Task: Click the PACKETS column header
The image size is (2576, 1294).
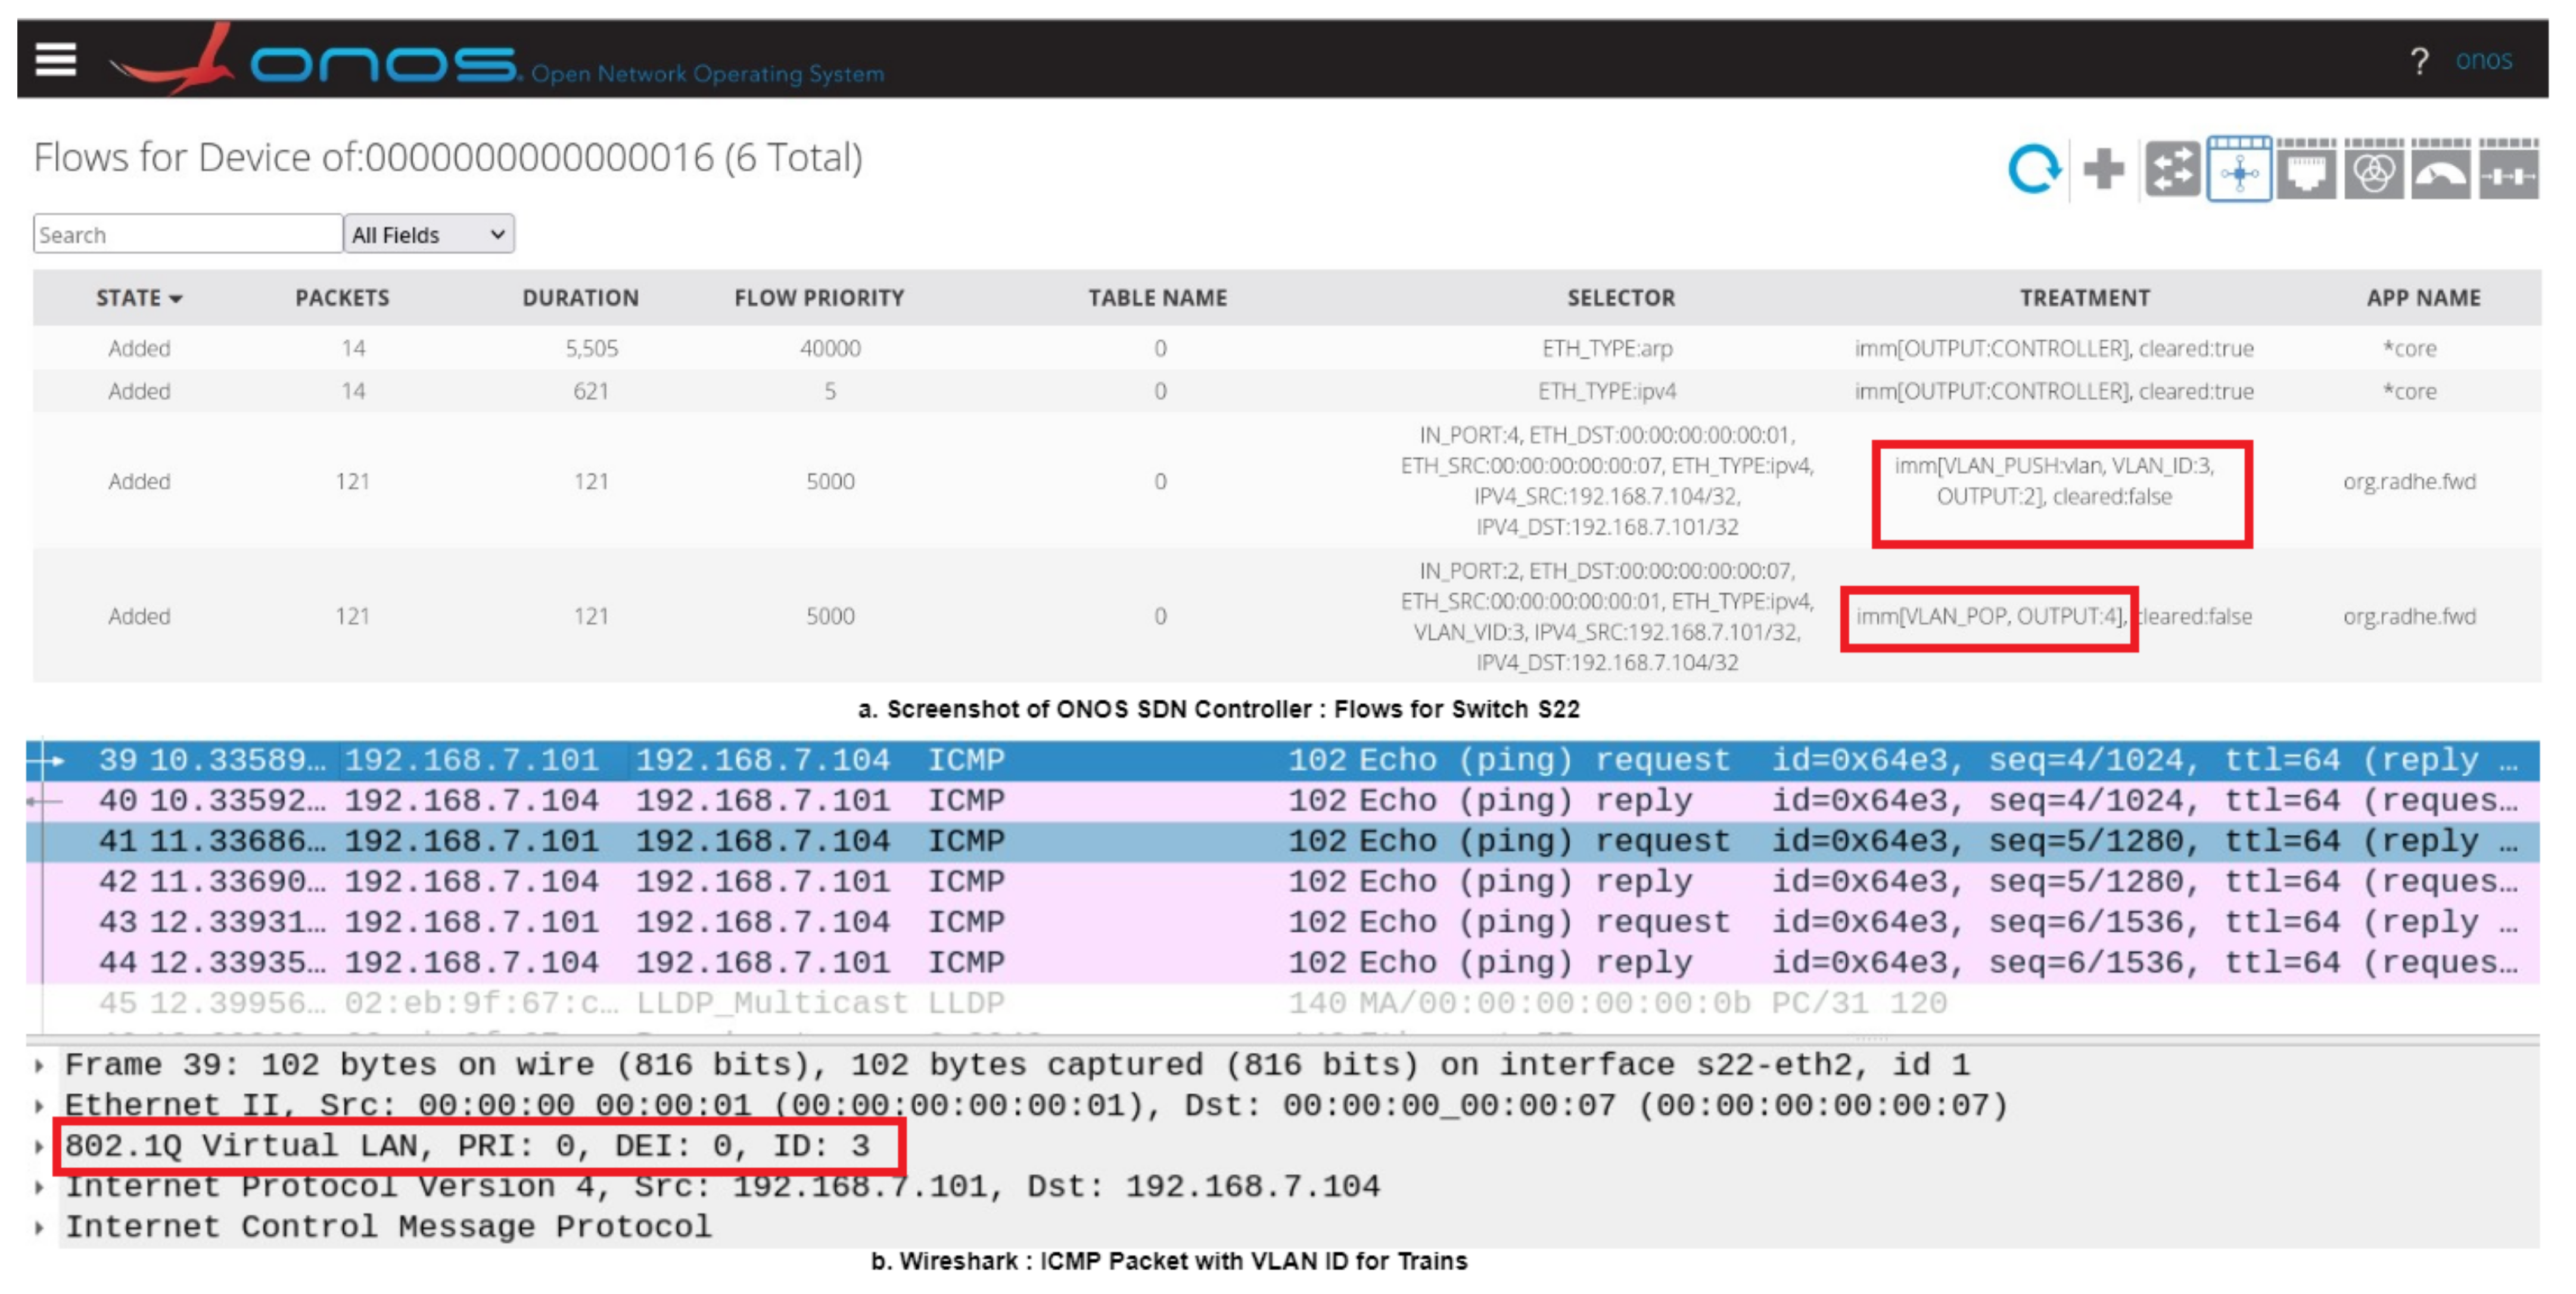Action: point(342,298)
